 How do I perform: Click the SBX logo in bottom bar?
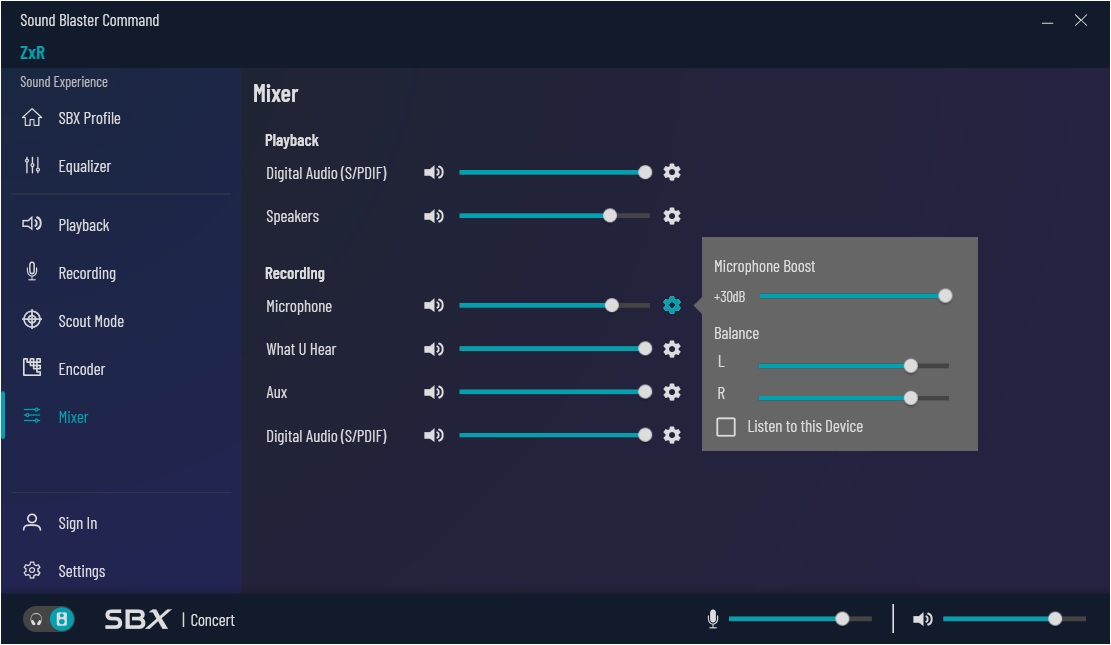pyautogui.click(x=138, y=620)
